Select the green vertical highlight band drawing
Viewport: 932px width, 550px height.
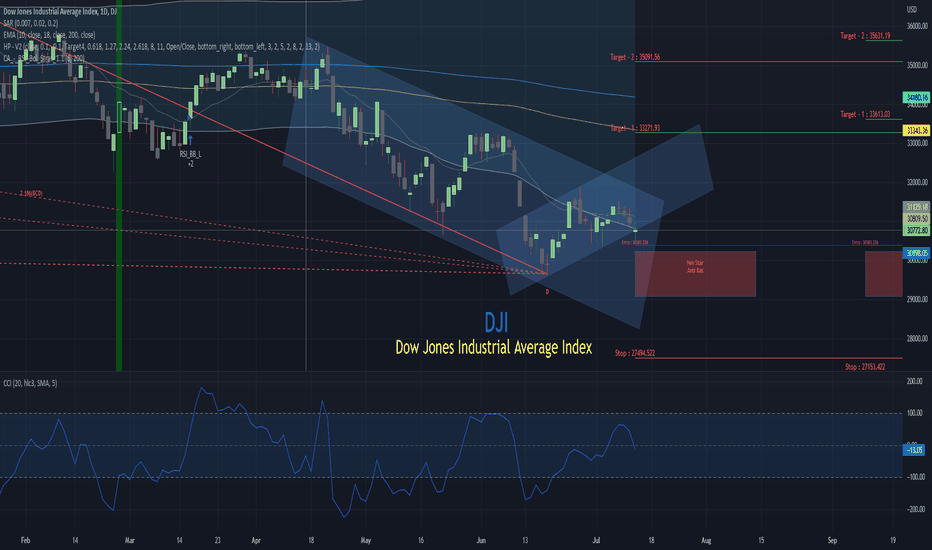pos(119,186)
